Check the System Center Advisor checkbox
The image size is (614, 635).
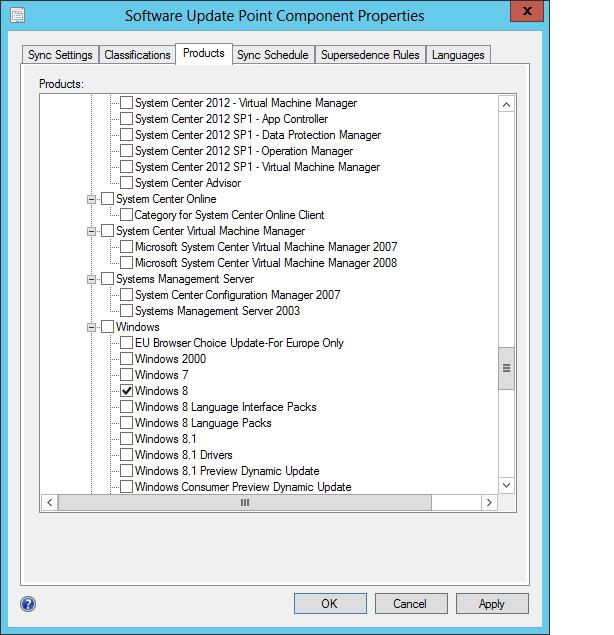[126, 183]
